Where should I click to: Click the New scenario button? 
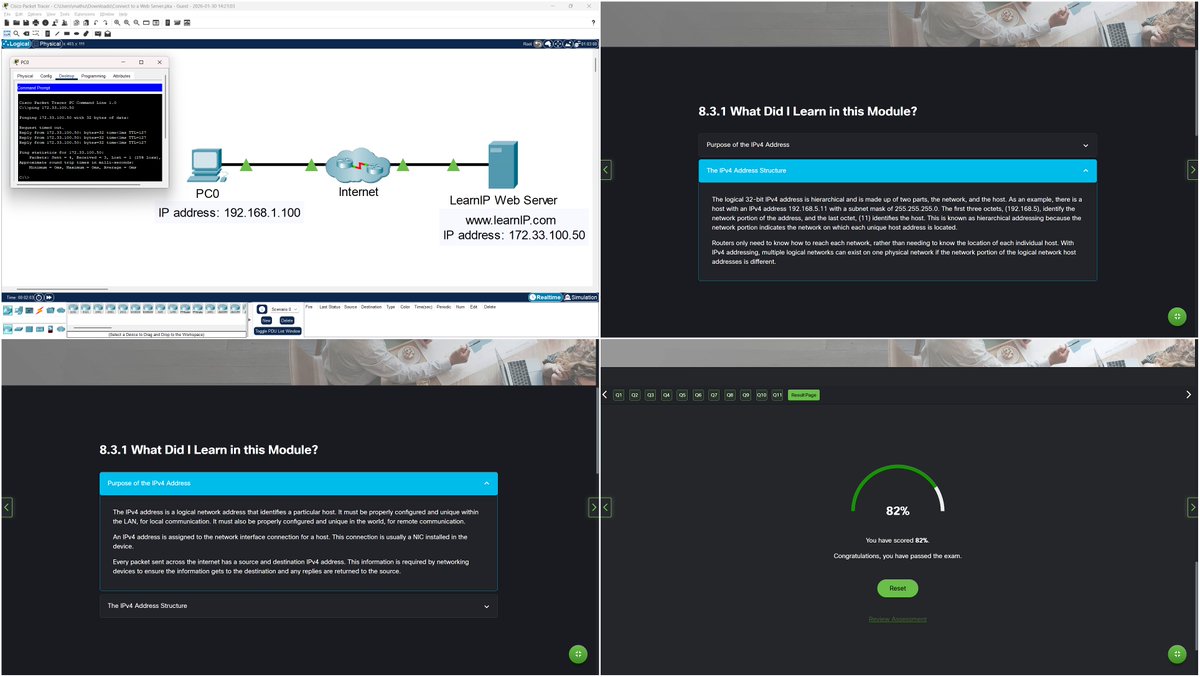coord(266,320)
